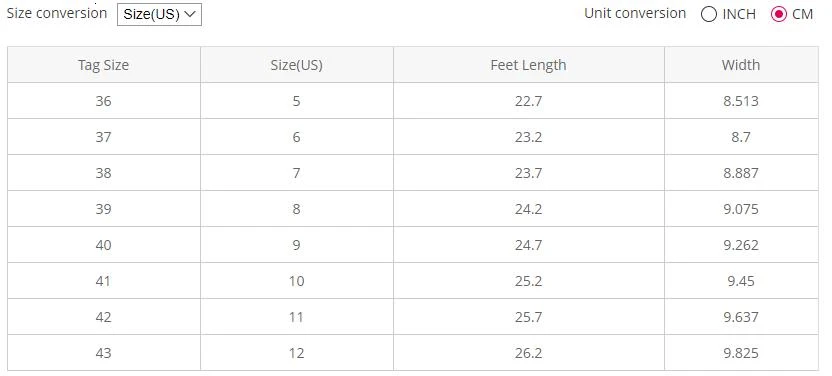Image resolution: width=832 pixels, height=376 pixels.
Task: Click the width 9.45 cell
Action: coord(741,281)
